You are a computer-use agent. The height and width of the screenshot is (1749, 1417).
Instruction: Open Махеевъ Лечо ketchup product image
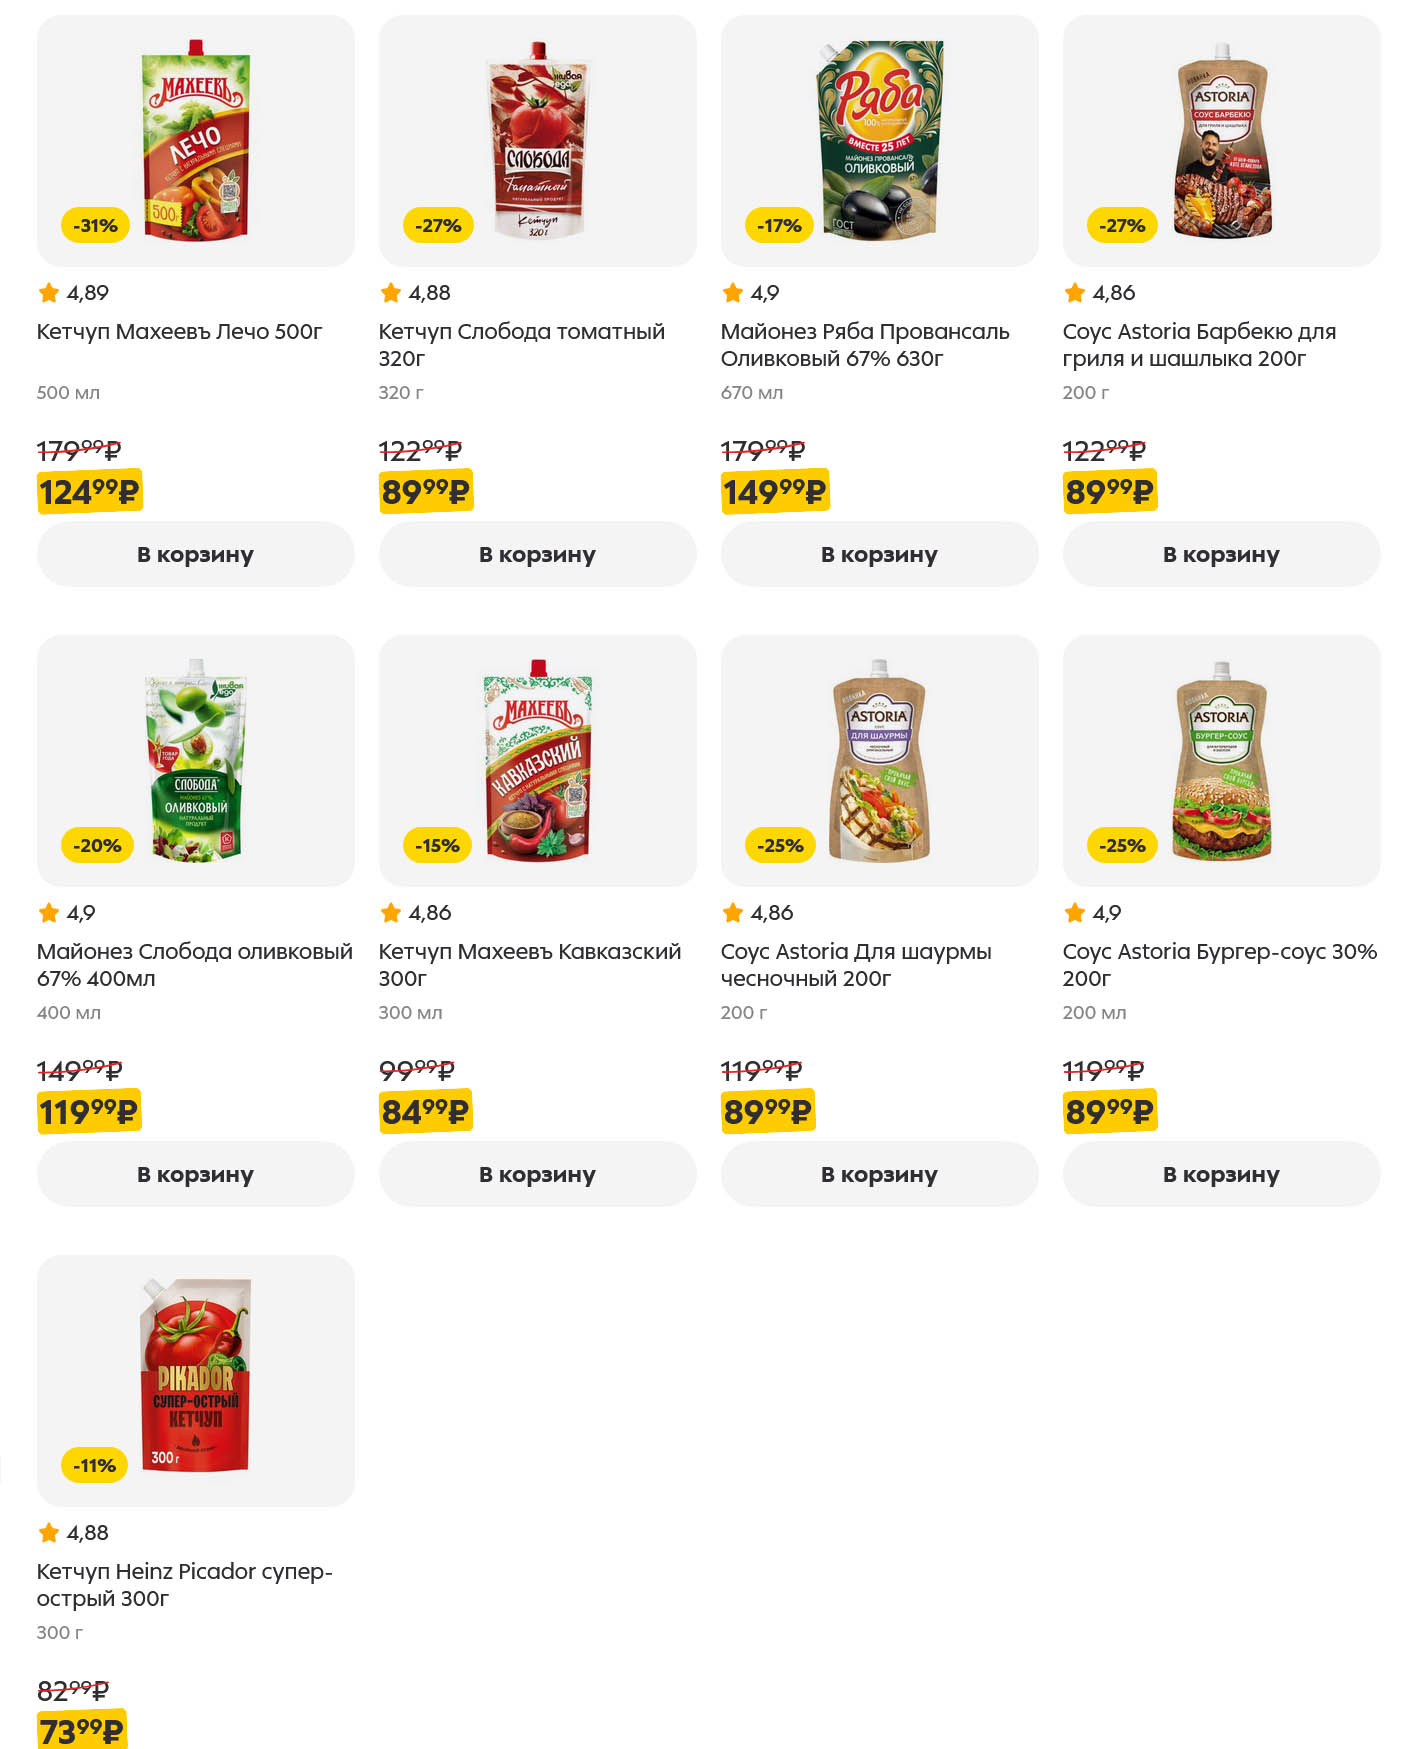tap(196, 140)
